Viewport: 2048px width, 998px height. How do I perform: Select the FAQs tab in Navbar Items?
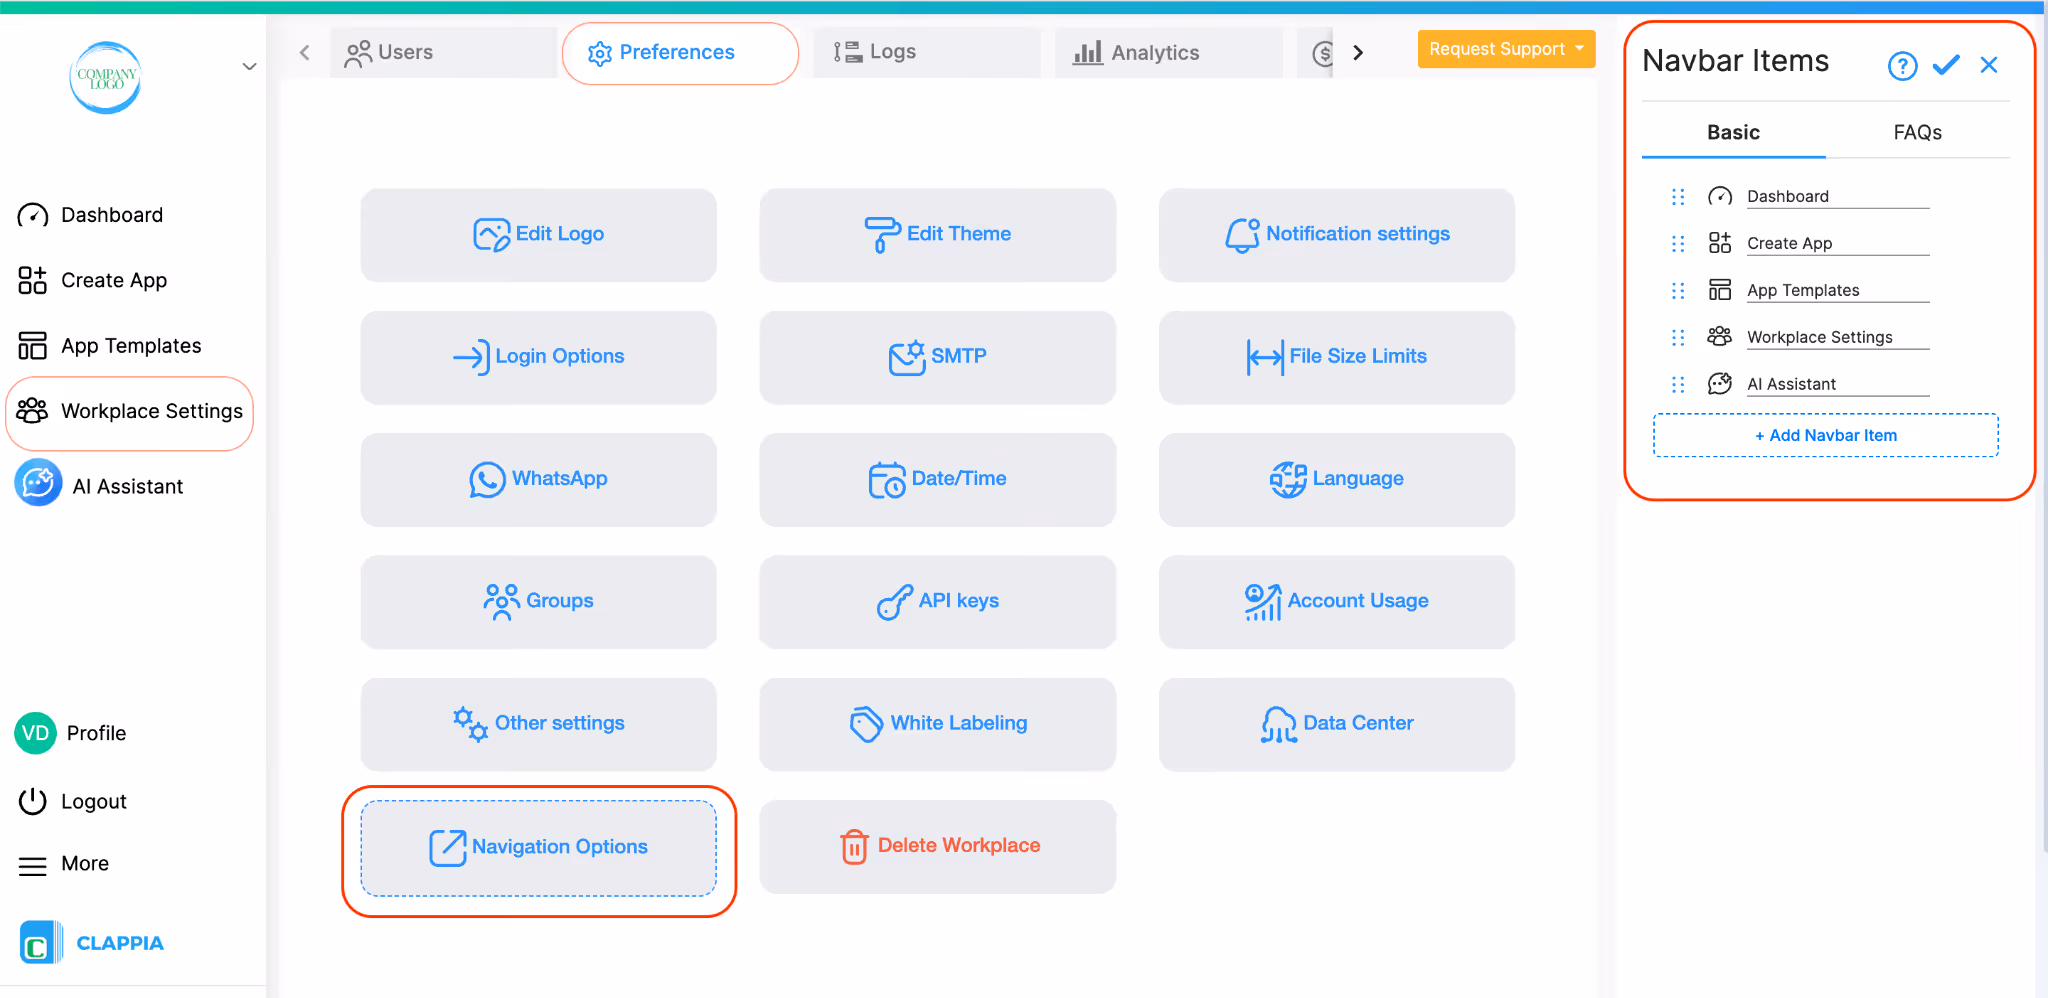pos(1917,133)
